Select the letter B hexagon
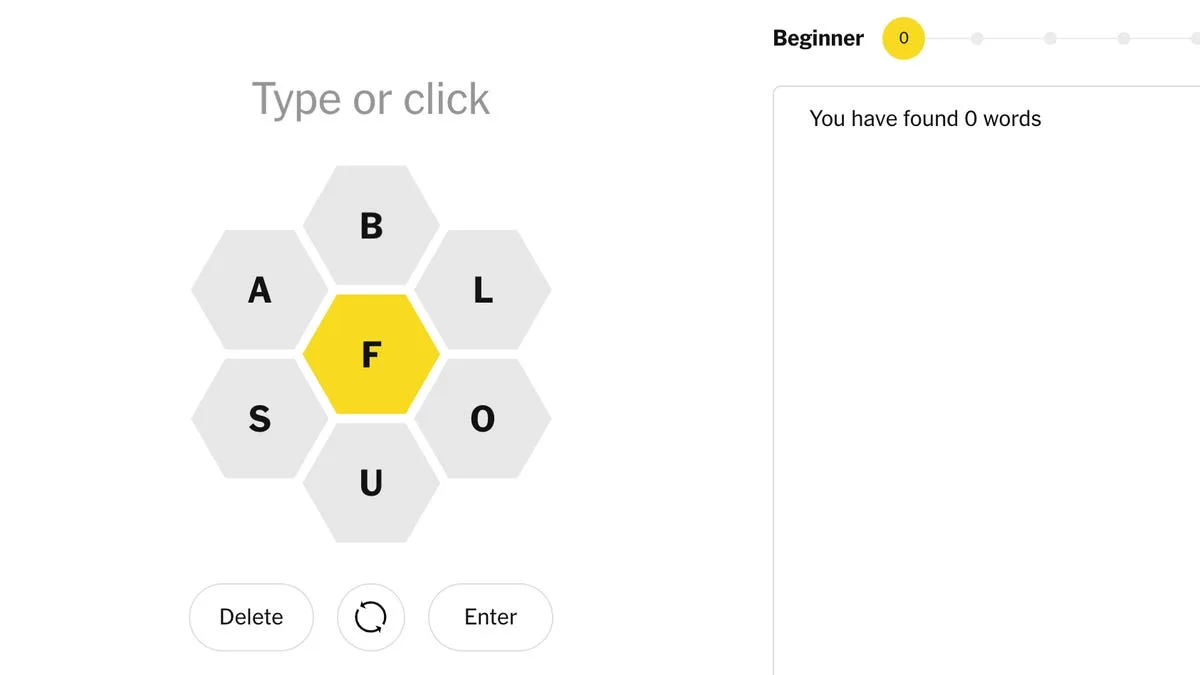The image size is (1200, 675). [x=371, y=227]
